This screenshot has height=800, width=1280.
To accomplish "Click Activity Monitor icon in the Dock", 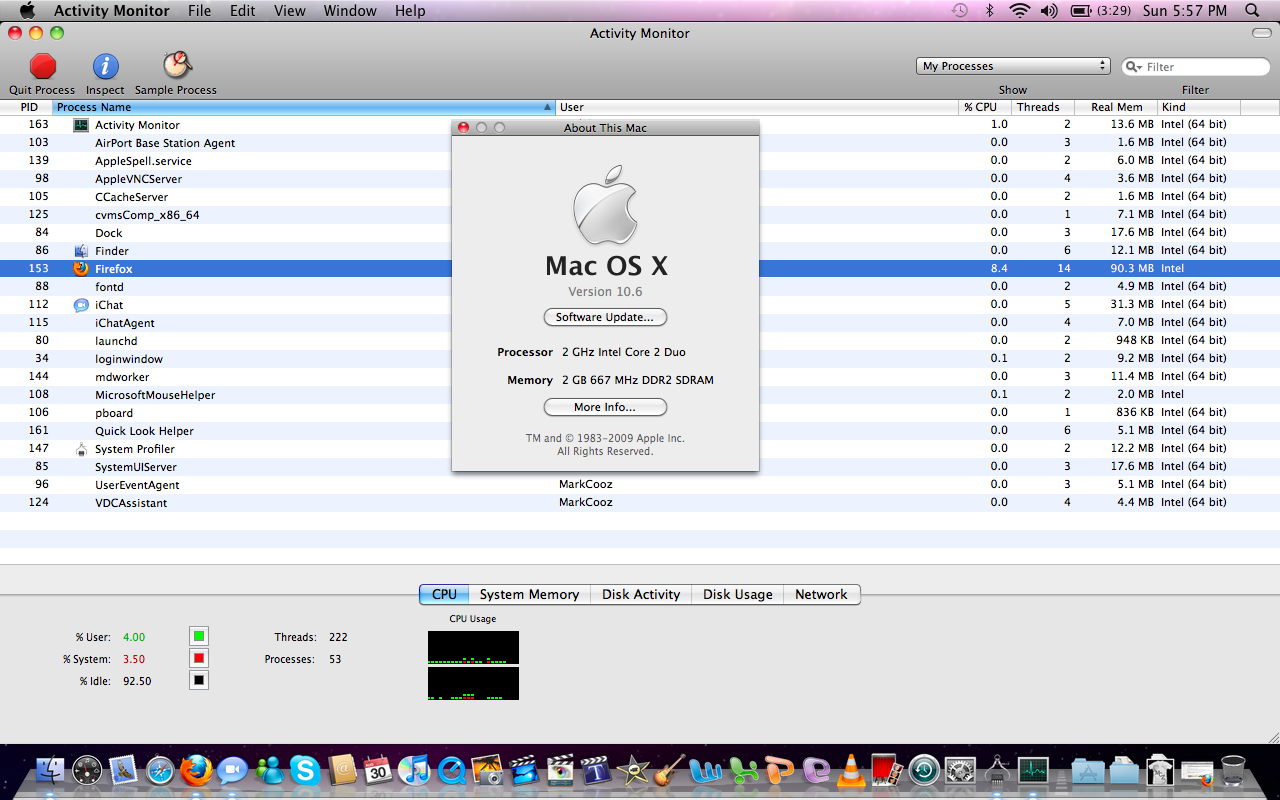I will (x=1033, y=770).
